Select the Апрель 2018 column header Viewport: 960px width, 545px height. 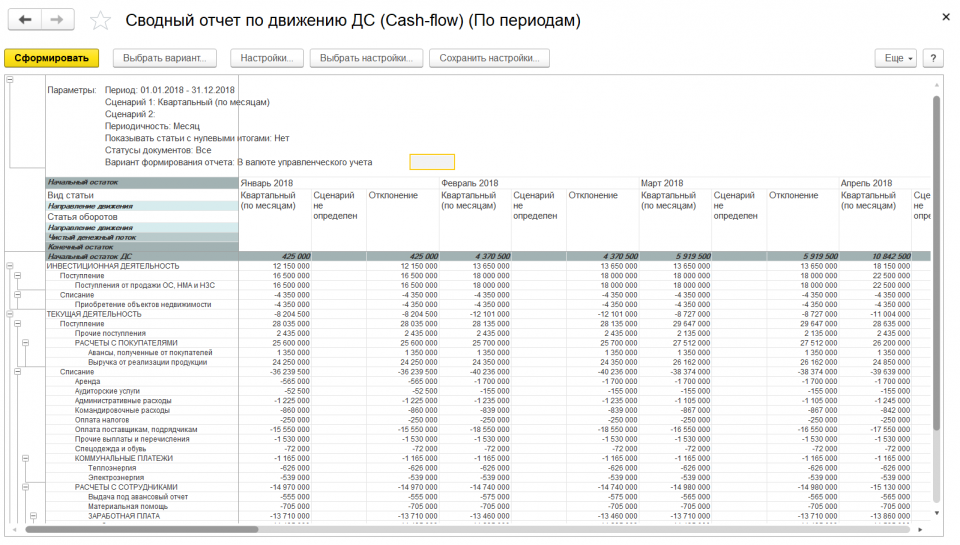click(866, 183)
